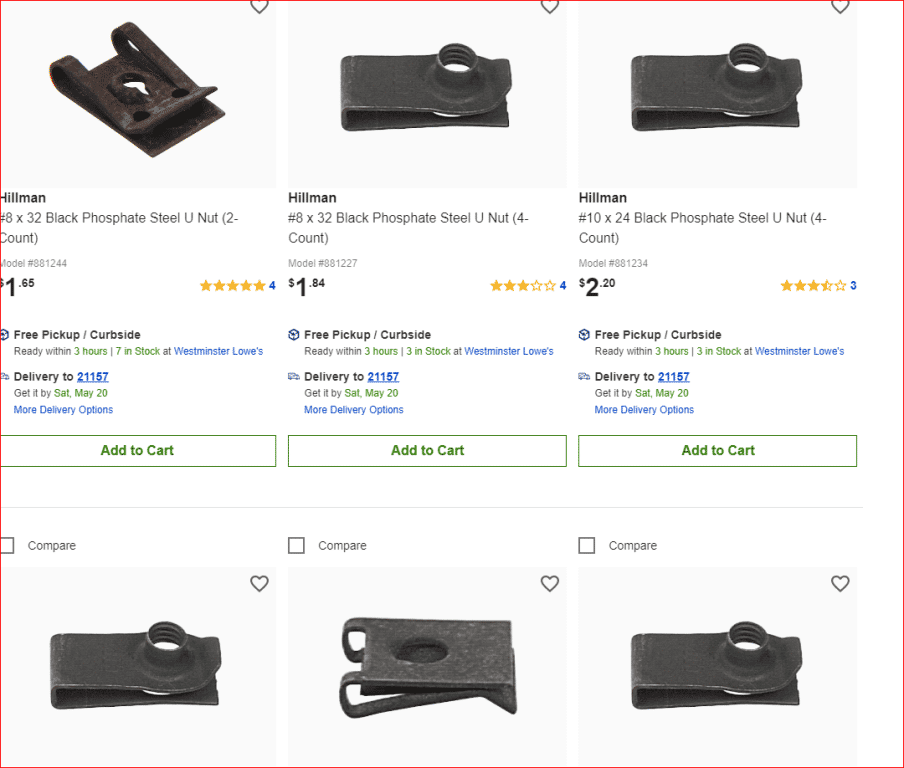904x768 pixels.
Task: Open More Delivery Options for $1.84 product
Action: click(353, 410)
